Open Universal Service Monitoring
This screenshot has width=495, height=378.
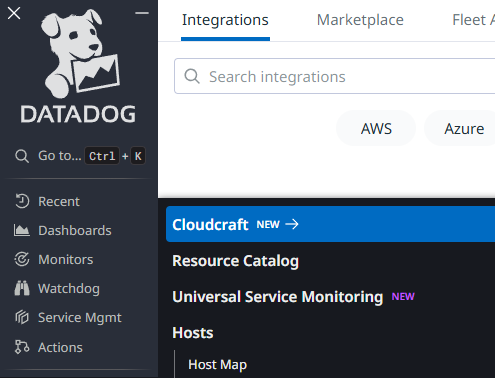pyautogui.click(x=278, y=297)
